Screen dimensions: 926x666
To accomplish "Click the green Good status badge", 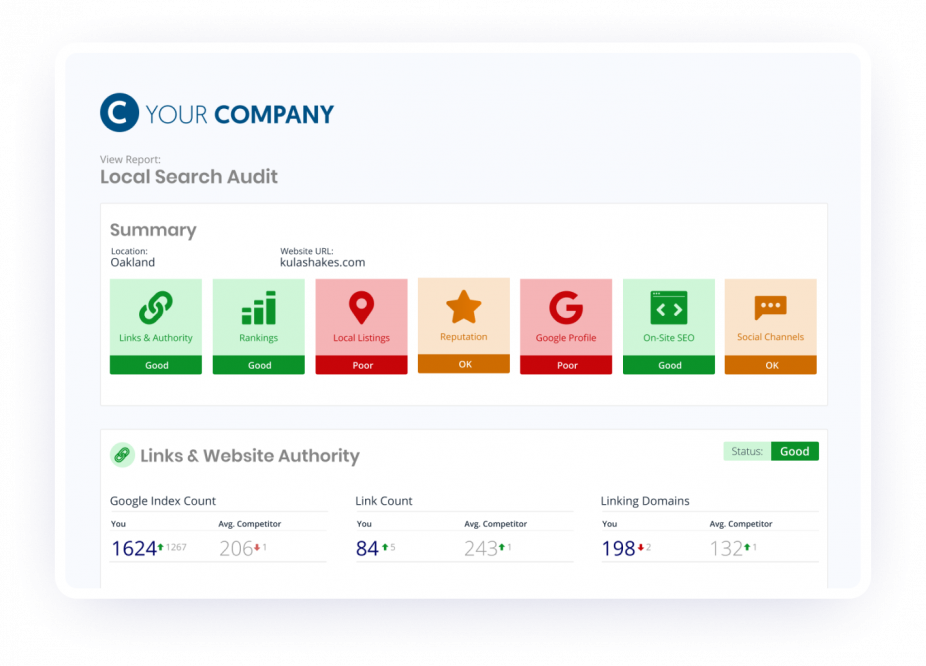I will (x=795, y=451).
